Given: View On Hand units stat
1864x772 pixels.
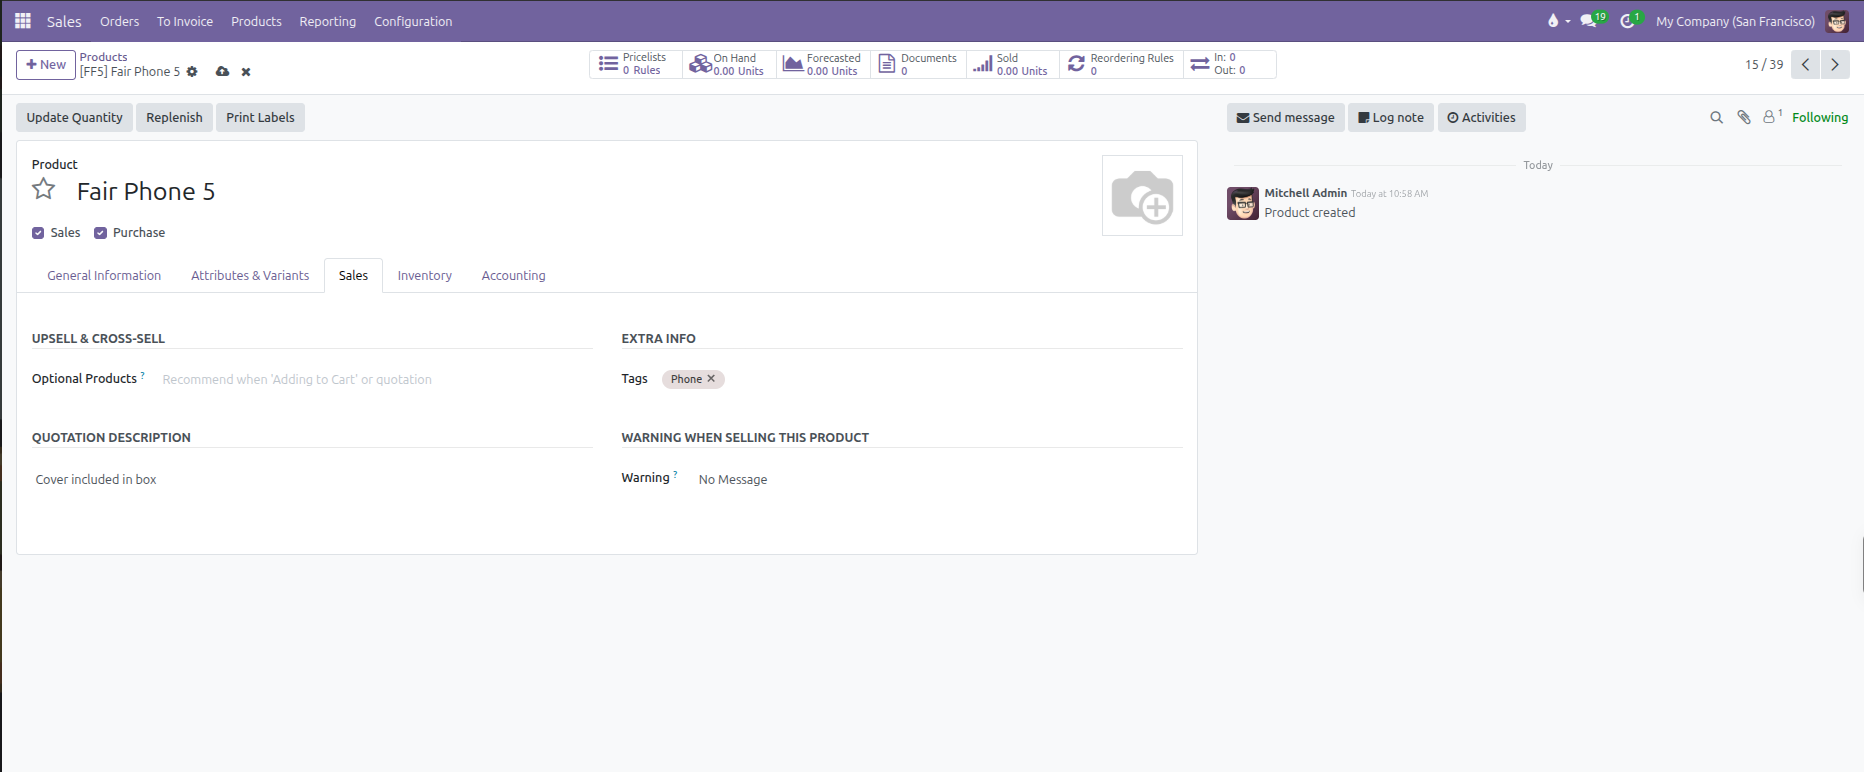Looking at the screenshot, I should 729,64.
